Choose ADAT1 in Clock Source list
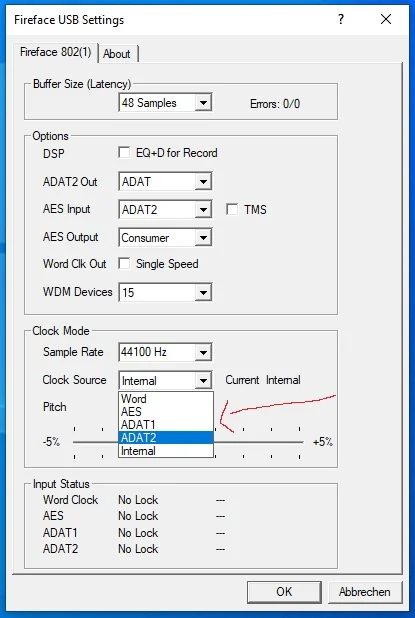This screenshot has width=415, height=618. (x=166, y=424)
